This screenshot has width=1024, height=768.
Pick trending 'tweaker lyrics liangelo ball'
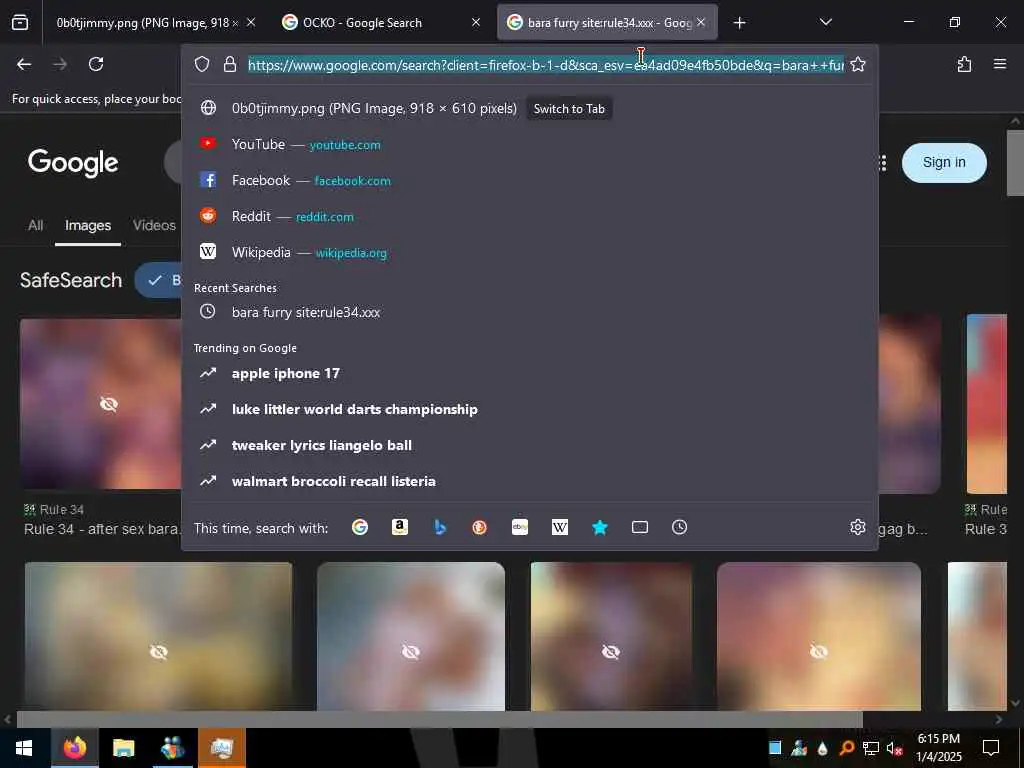529,445
